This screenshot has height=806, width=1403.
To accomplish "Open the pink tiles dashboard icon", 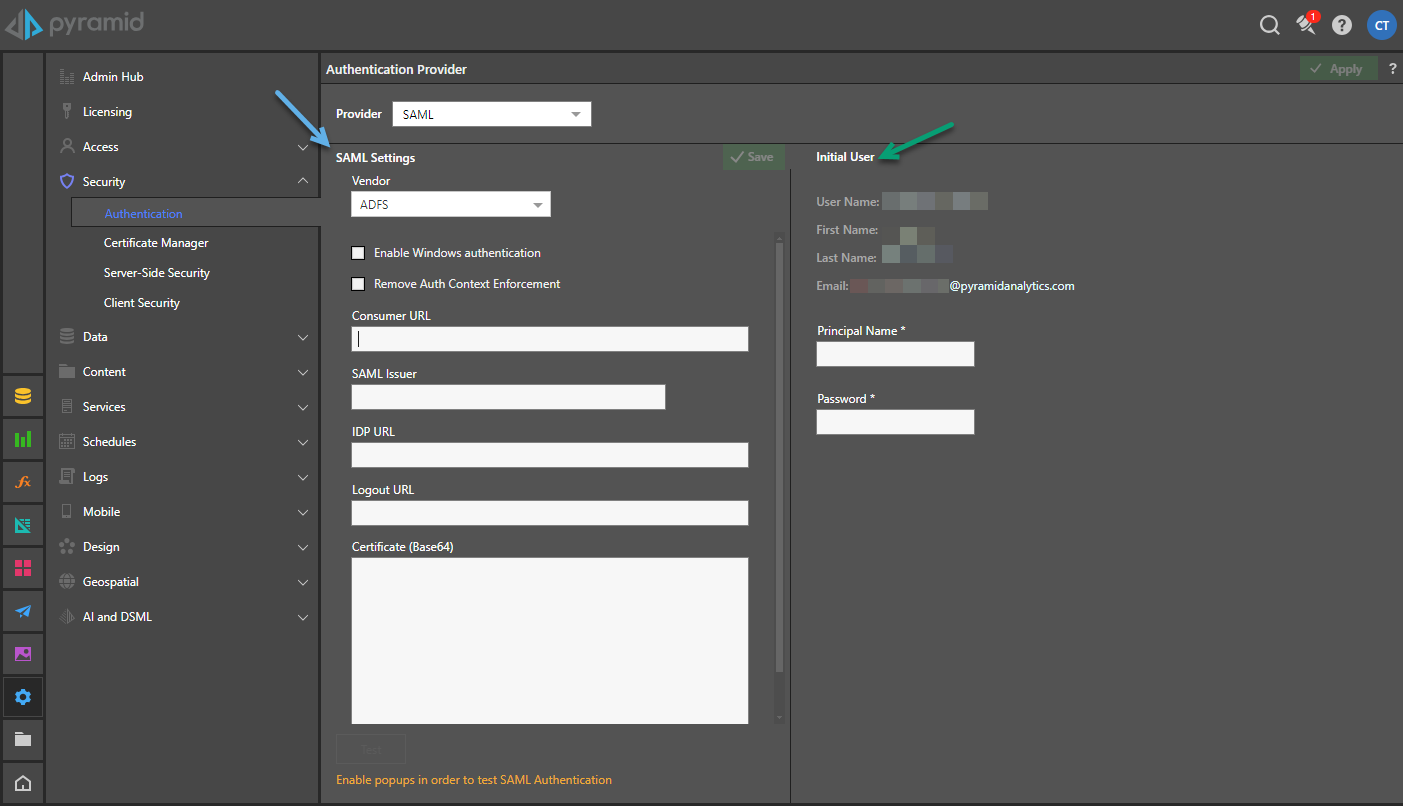I will 23,568.
